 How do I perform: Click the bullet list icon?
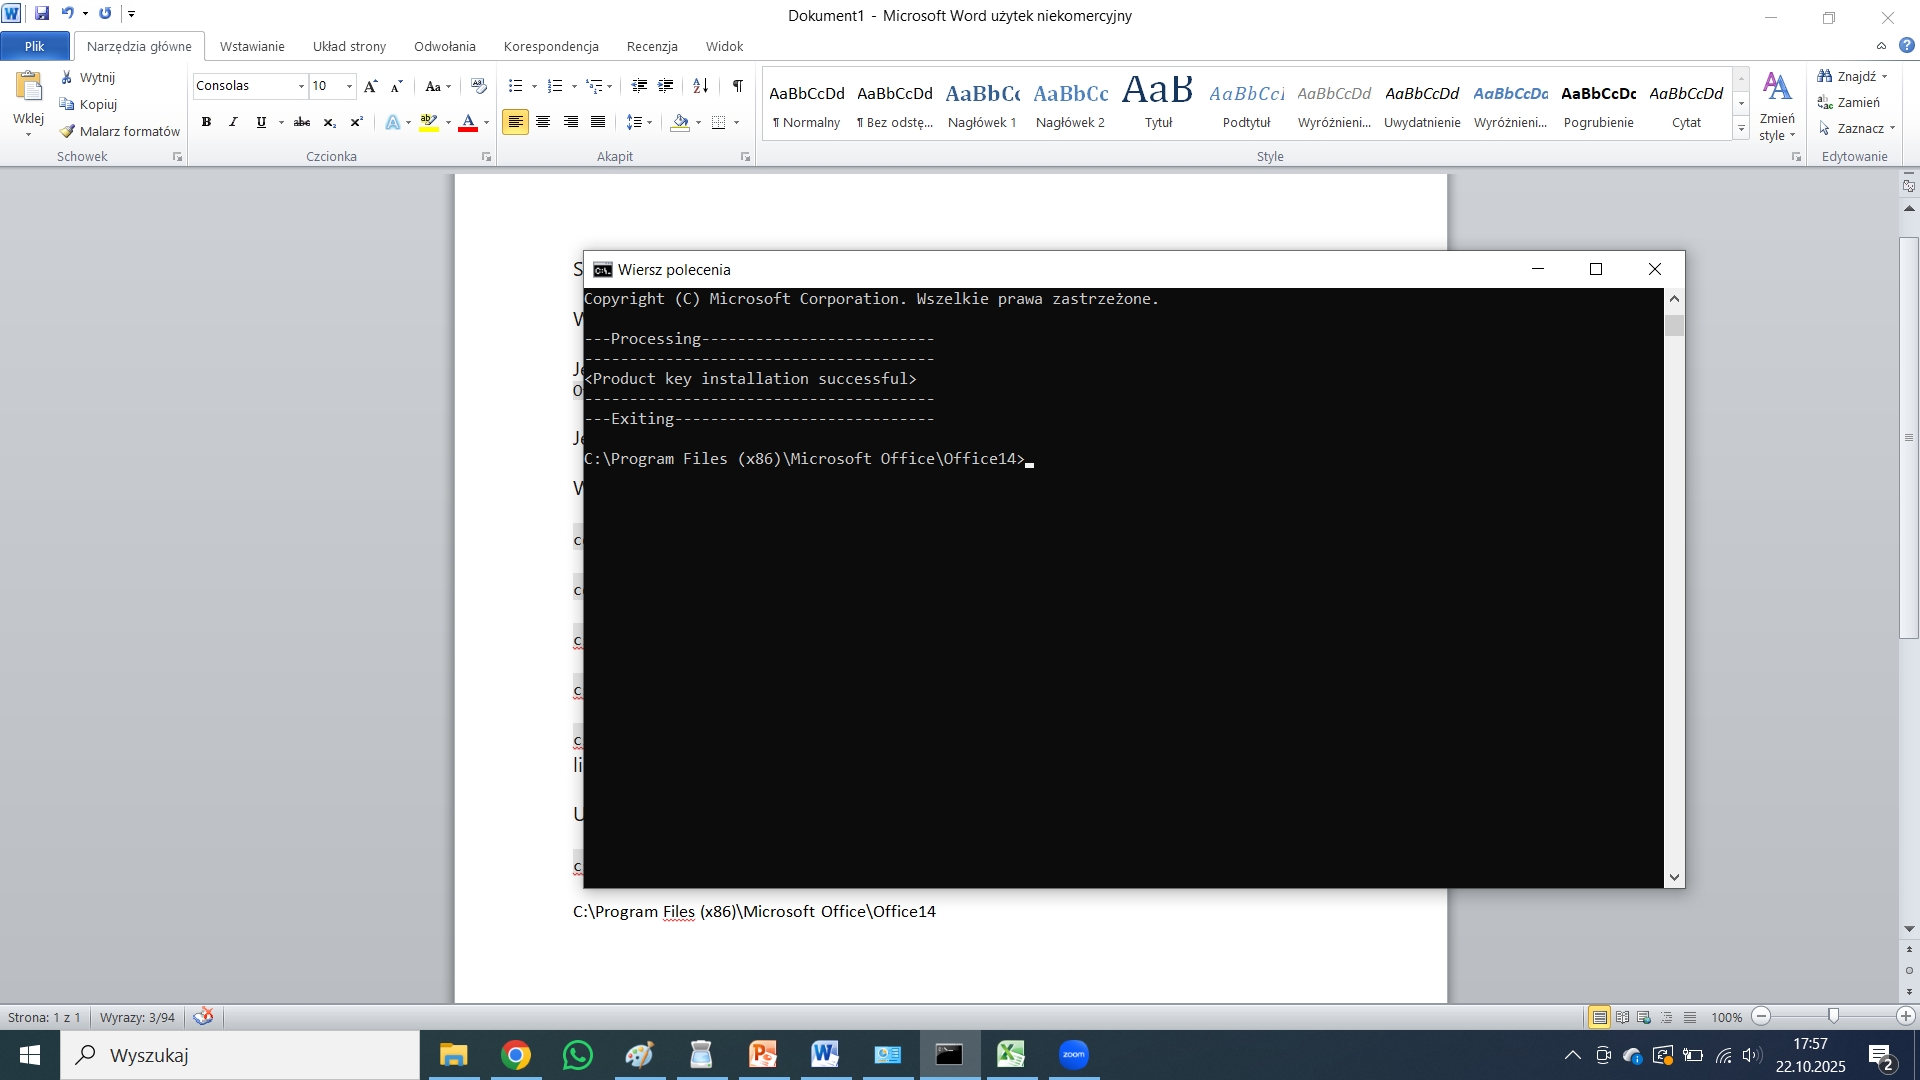516,86
